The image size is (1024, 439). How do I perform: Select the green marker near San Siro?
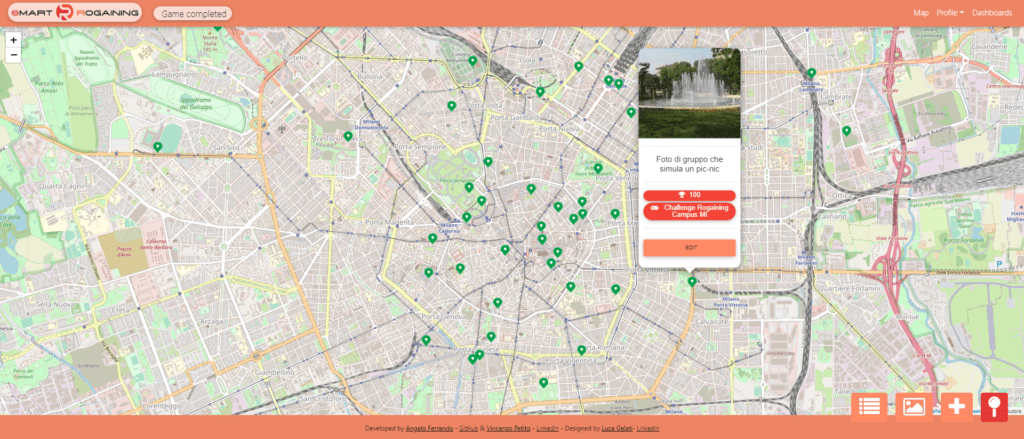157,147
